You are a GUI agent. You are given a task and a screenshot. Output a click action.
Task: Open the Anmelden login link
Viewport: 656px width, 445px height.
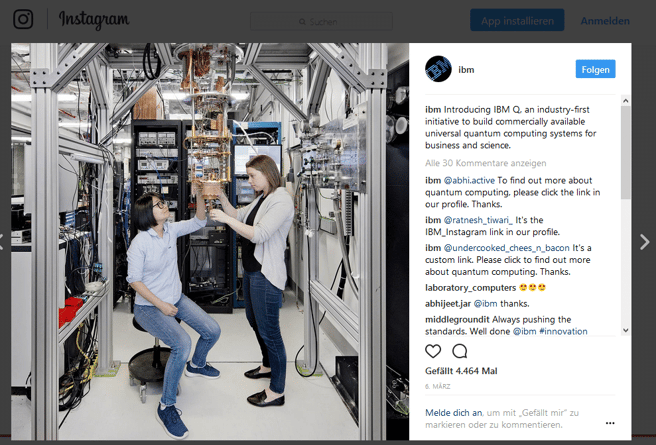[605, 21]
